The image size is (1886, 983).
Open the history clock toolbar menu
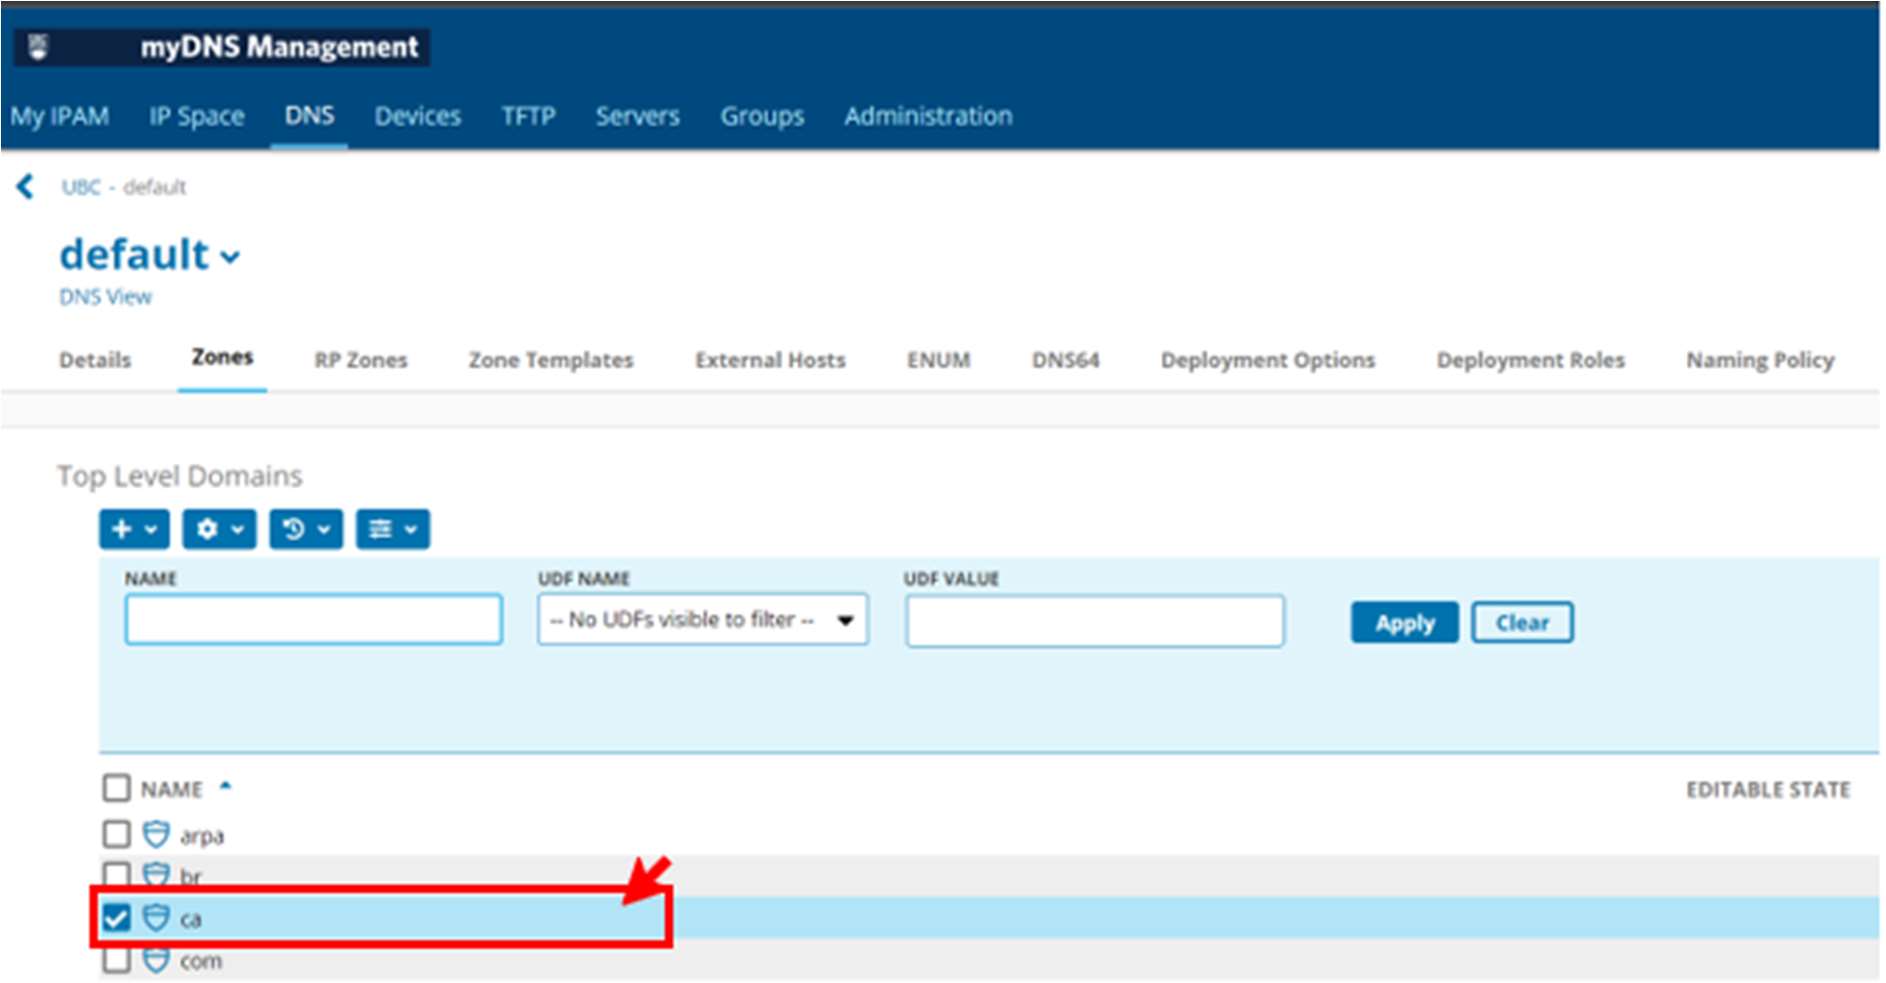coord(305,529)
